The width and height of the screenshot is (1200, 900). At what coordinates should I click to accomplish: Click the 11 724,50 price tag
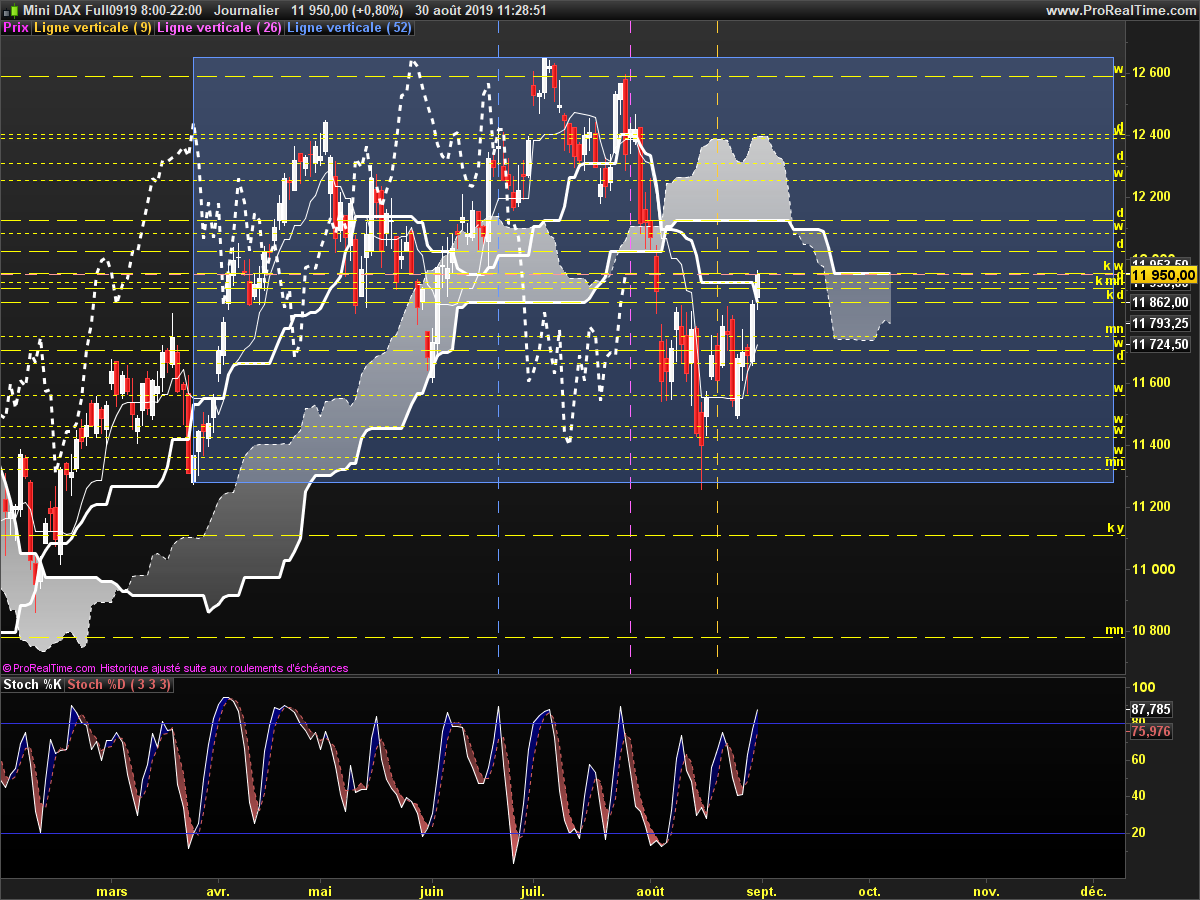coord(1160,344)
